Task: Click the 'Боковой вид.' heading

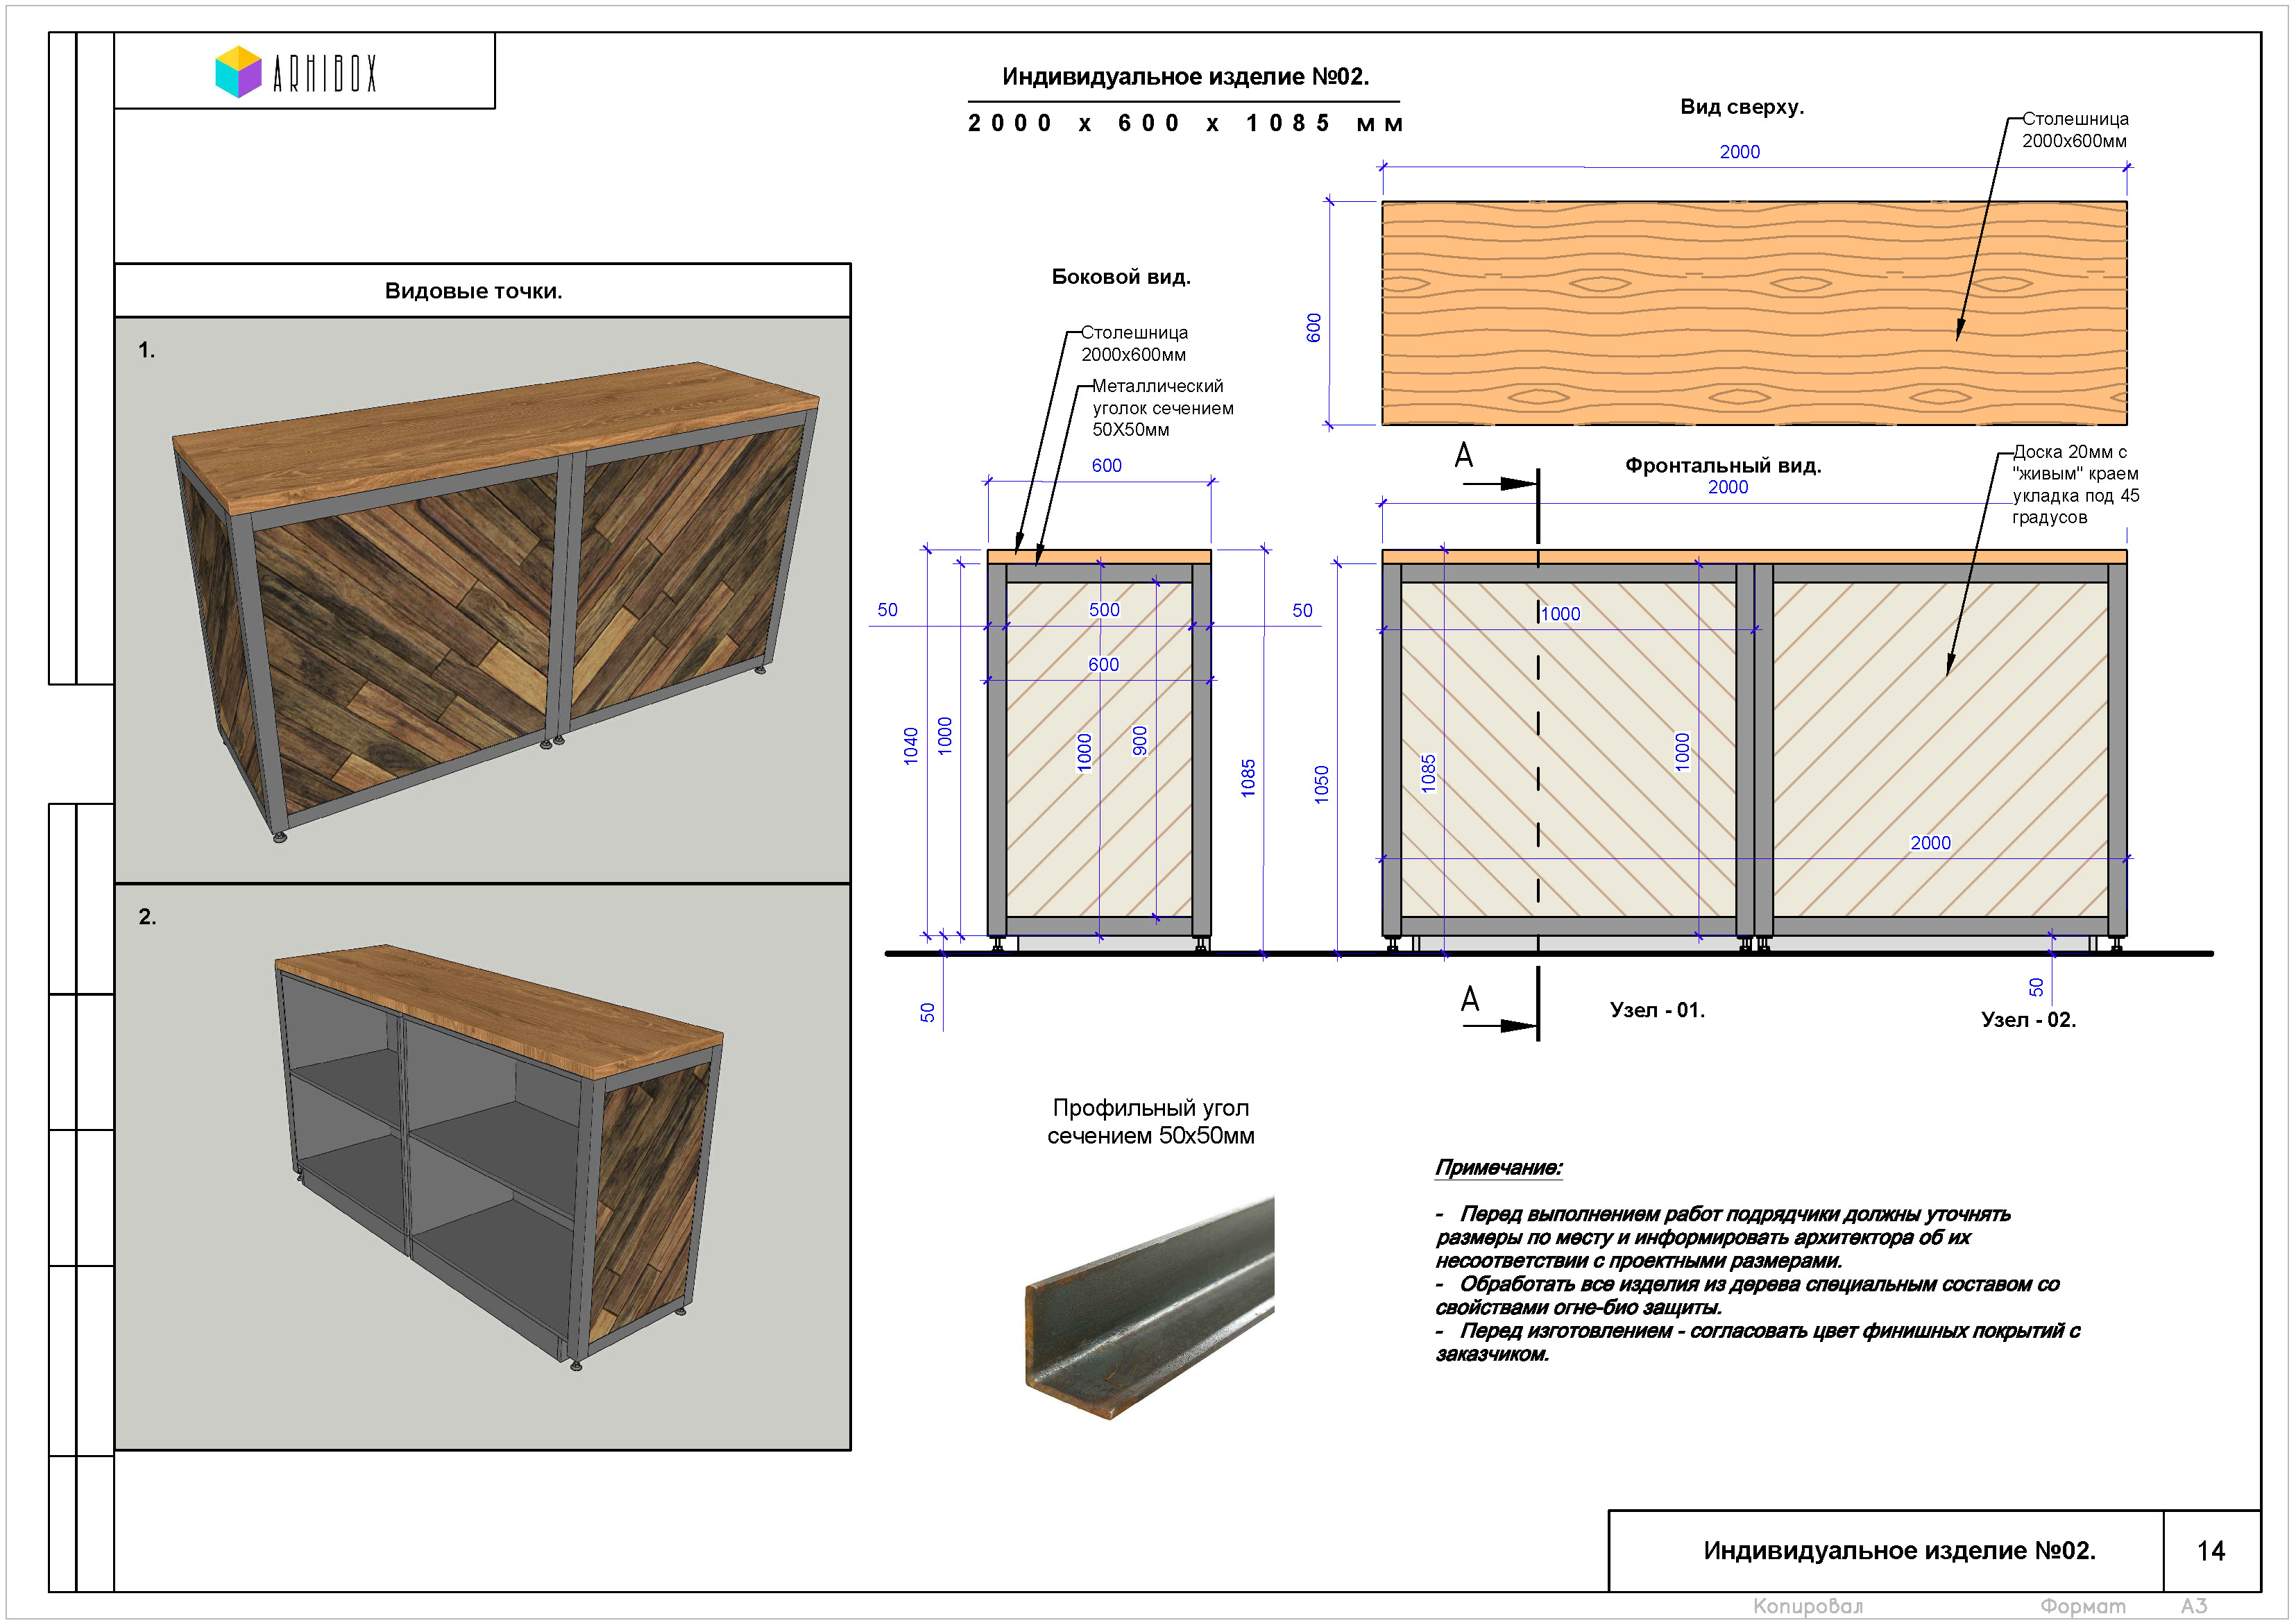Action: [1121, 277]
